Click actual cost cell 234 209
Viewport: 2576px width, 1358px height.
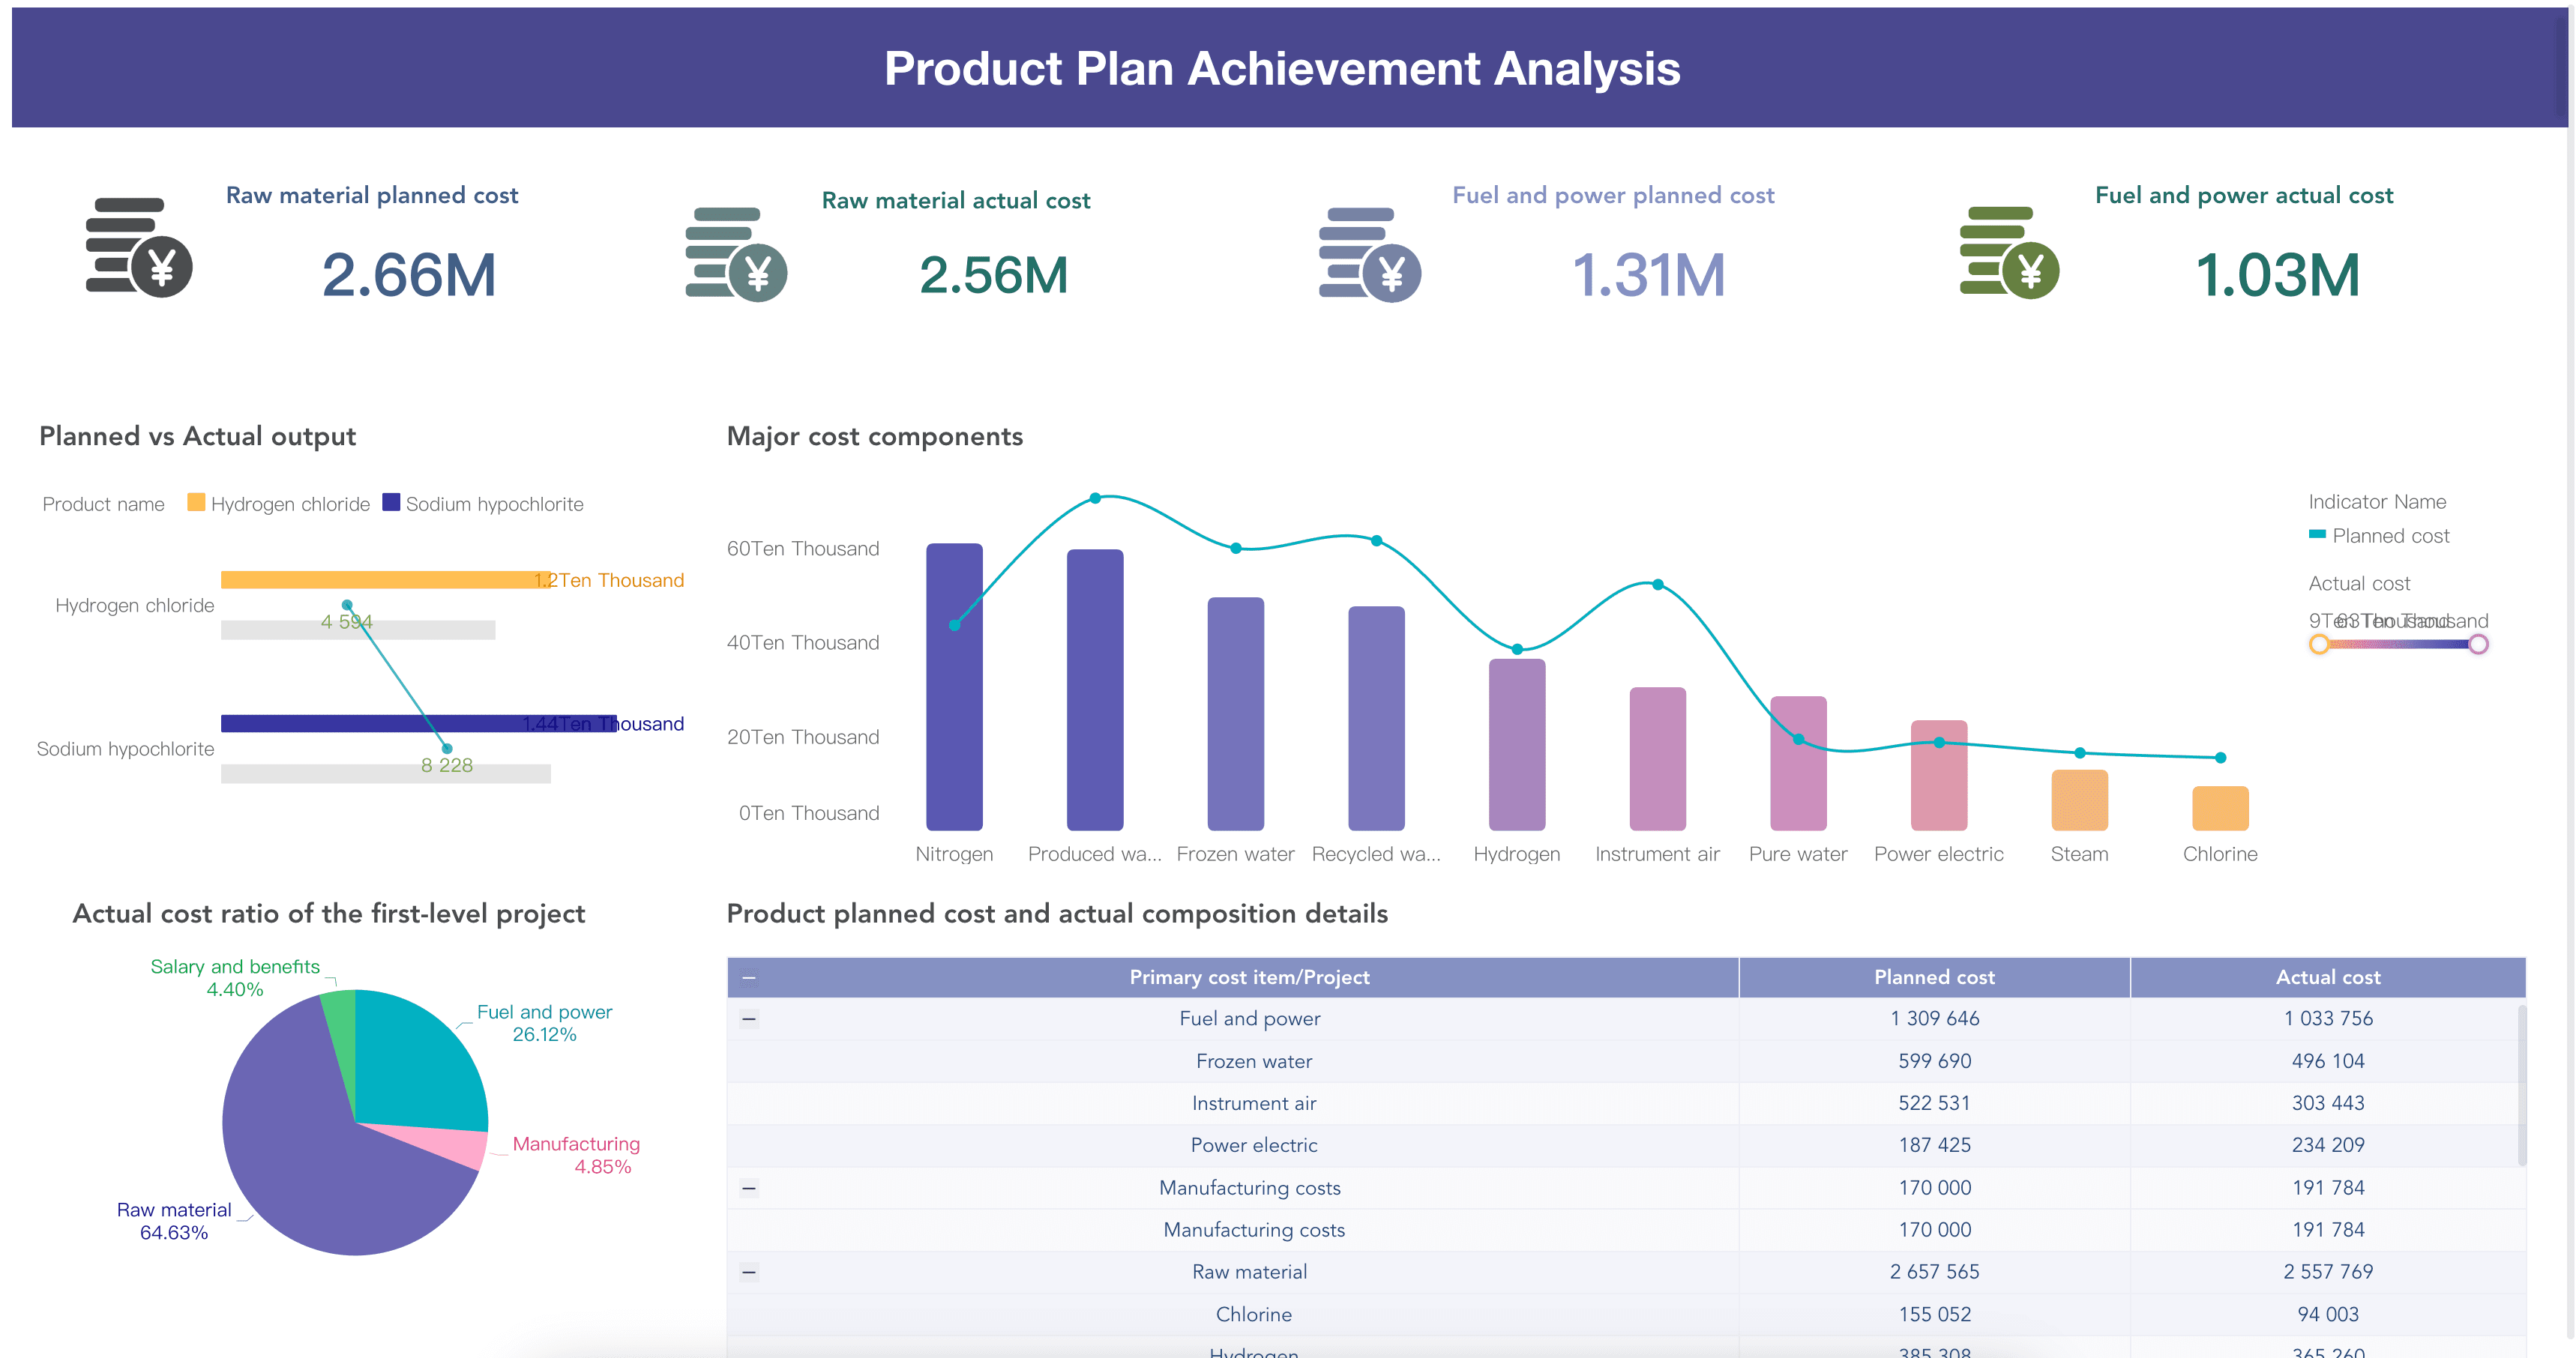[x=2328, y=1145]
